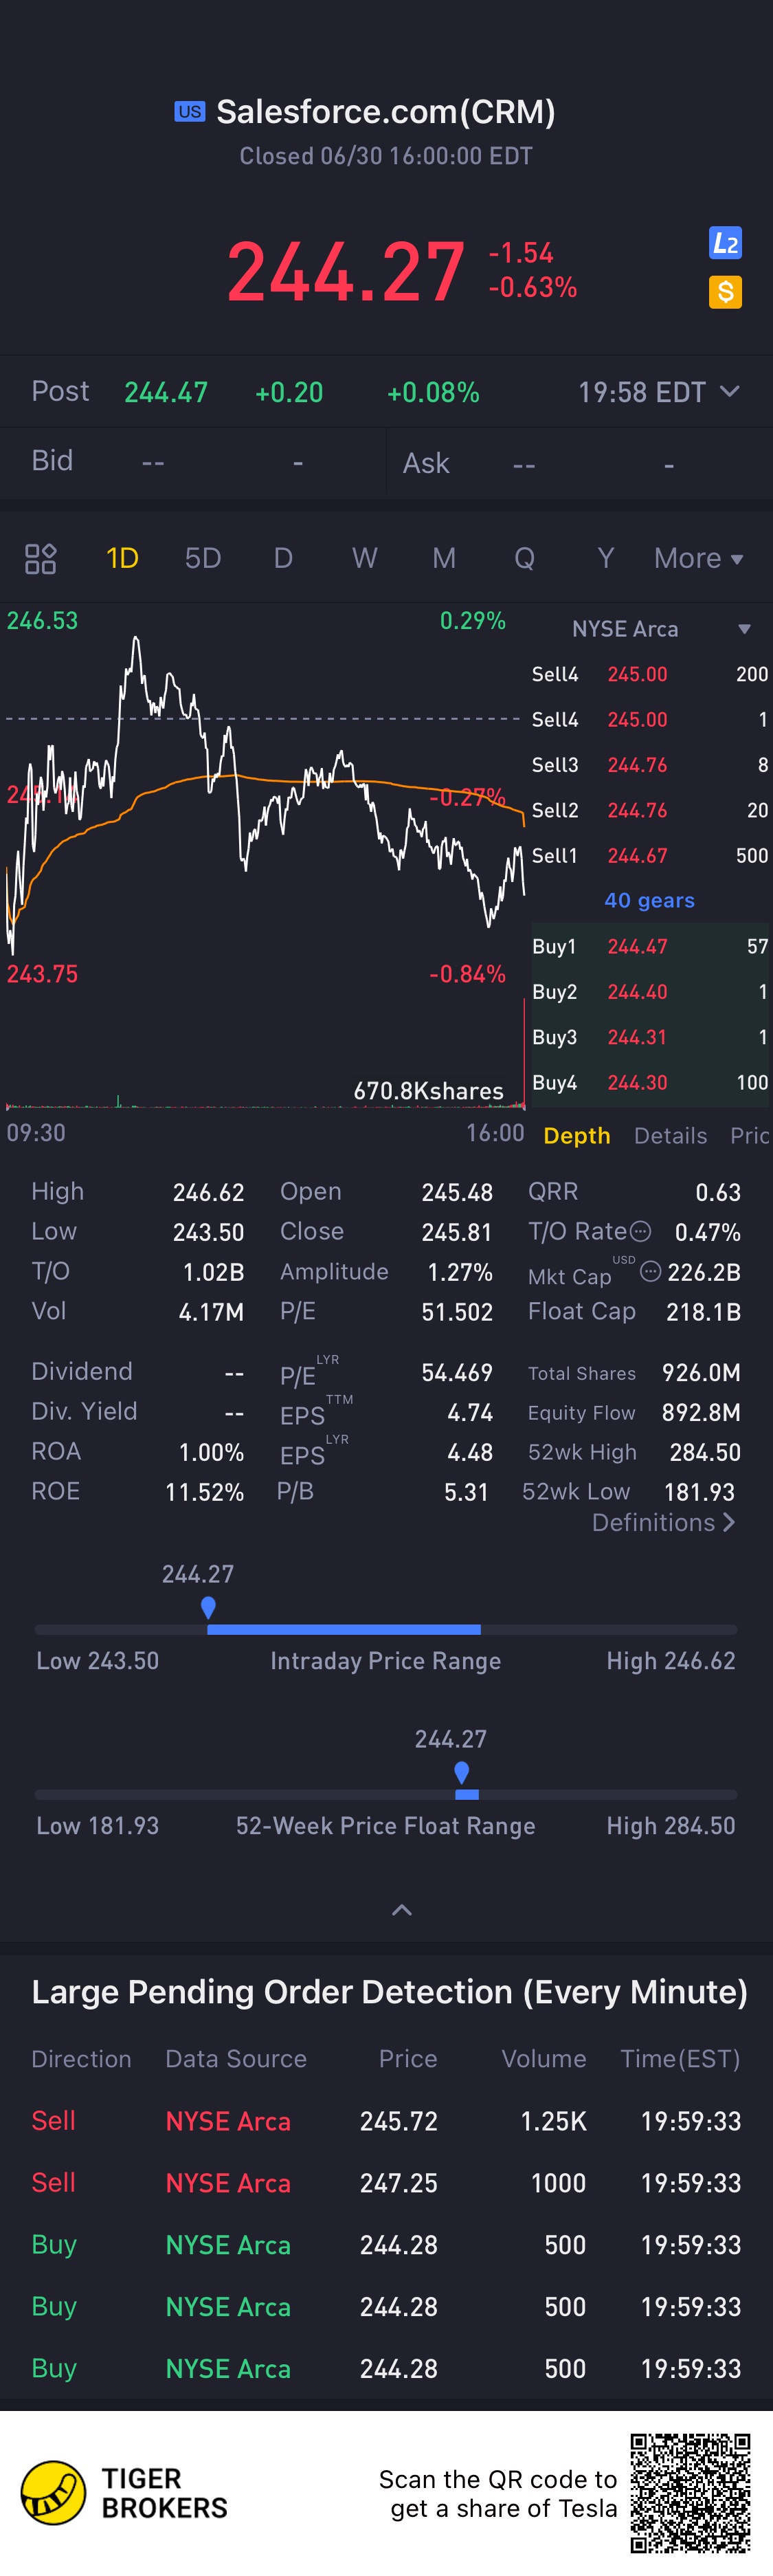
Task: Tap the orange dollar sign icon
Action: point(725,292)
